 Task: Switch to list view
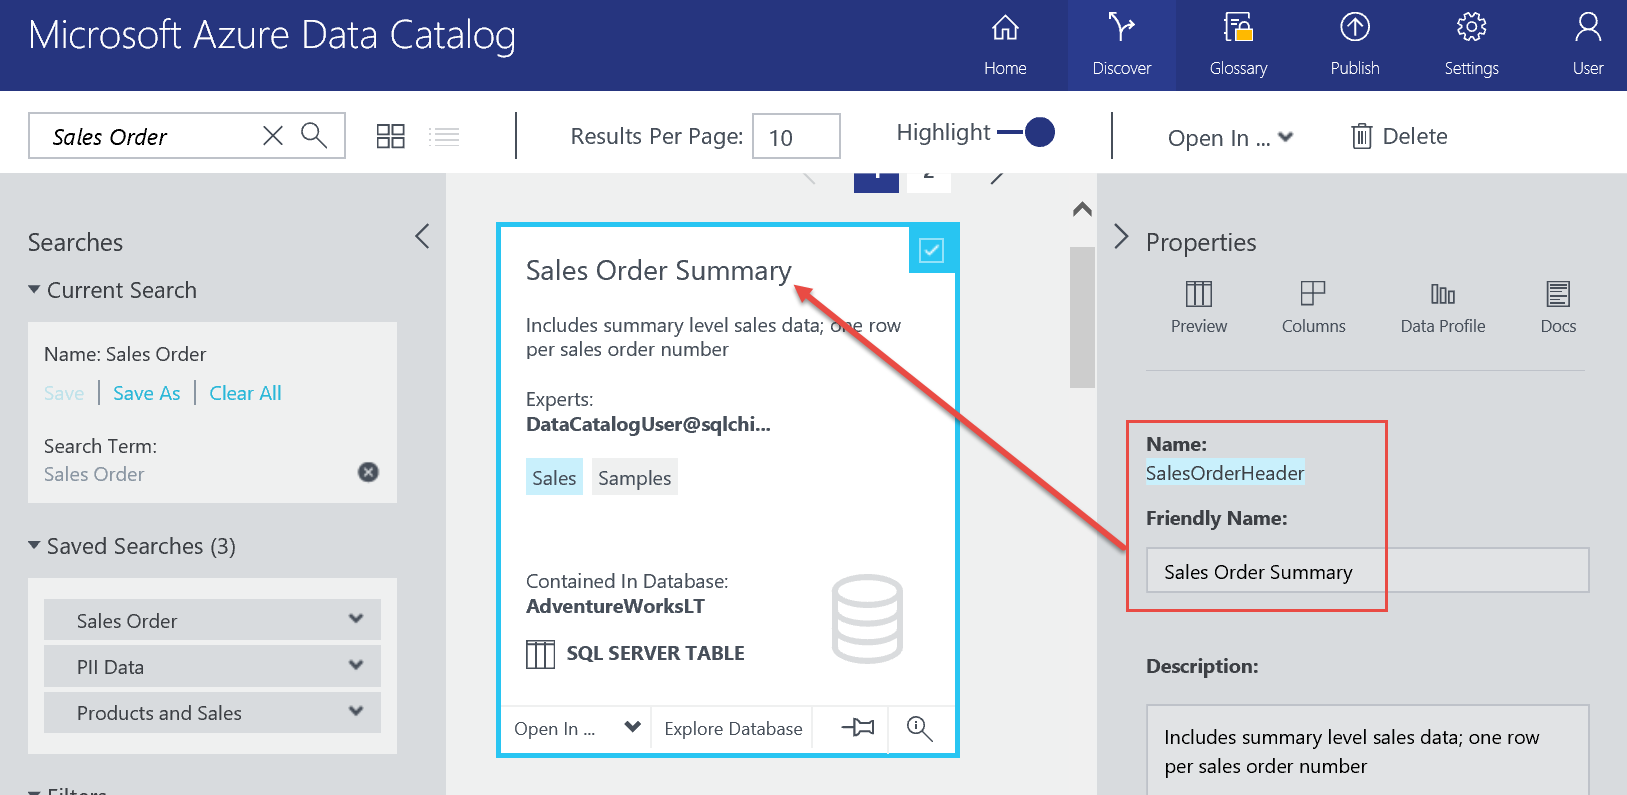click(444, 136)
